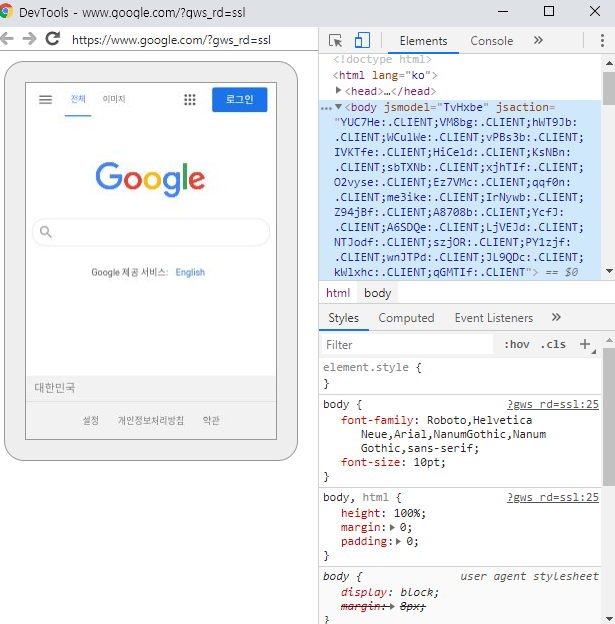Open the Computed tab
615x624 pixels.
pos(406,318)
